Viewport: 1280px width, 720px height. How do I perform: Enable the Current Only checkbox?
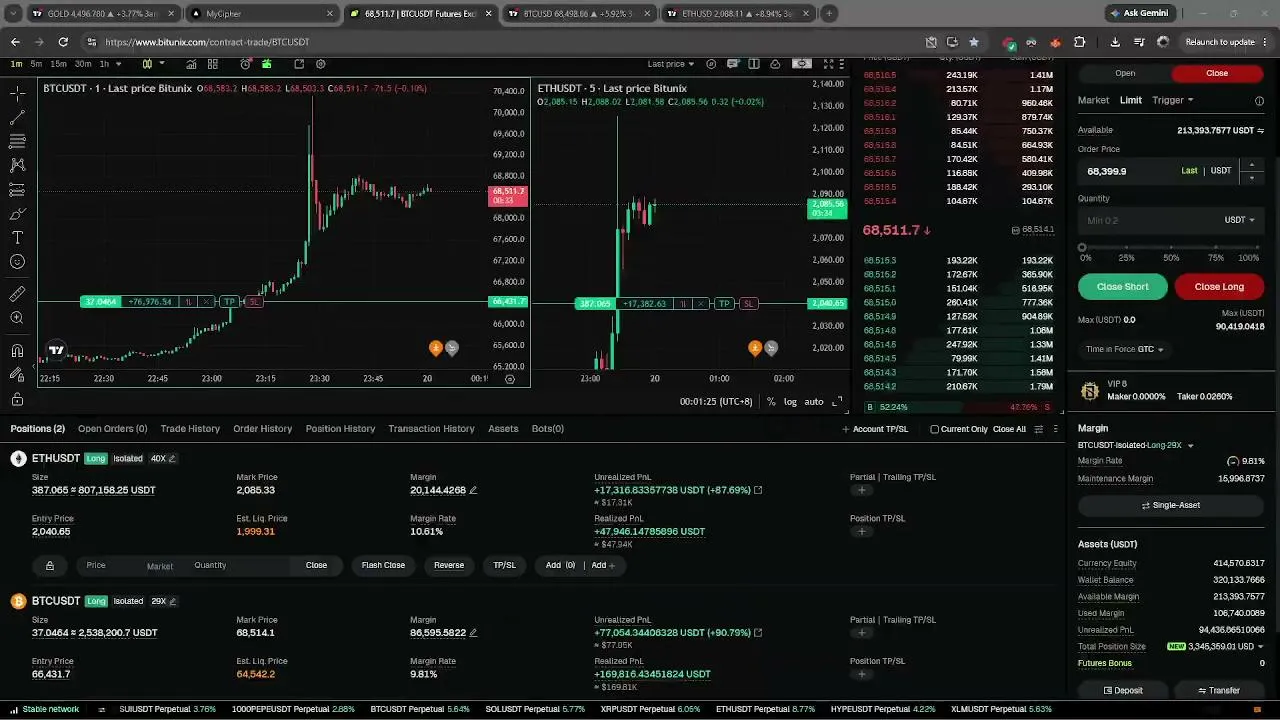(x=934, y=430)
